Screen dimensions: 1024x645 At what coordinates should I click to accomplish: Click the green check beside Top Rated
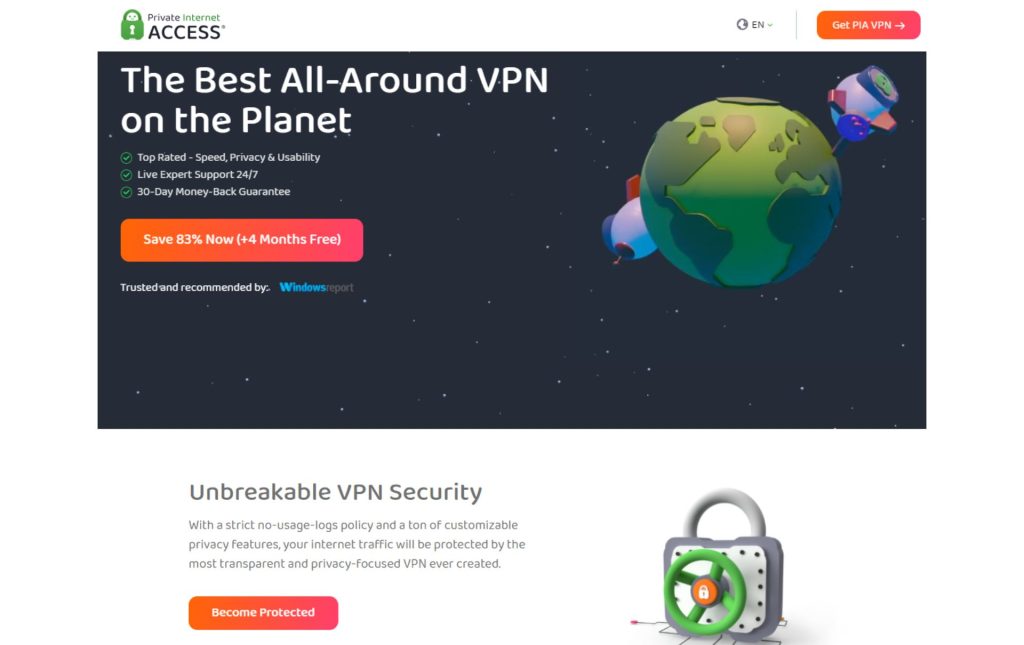126,157
